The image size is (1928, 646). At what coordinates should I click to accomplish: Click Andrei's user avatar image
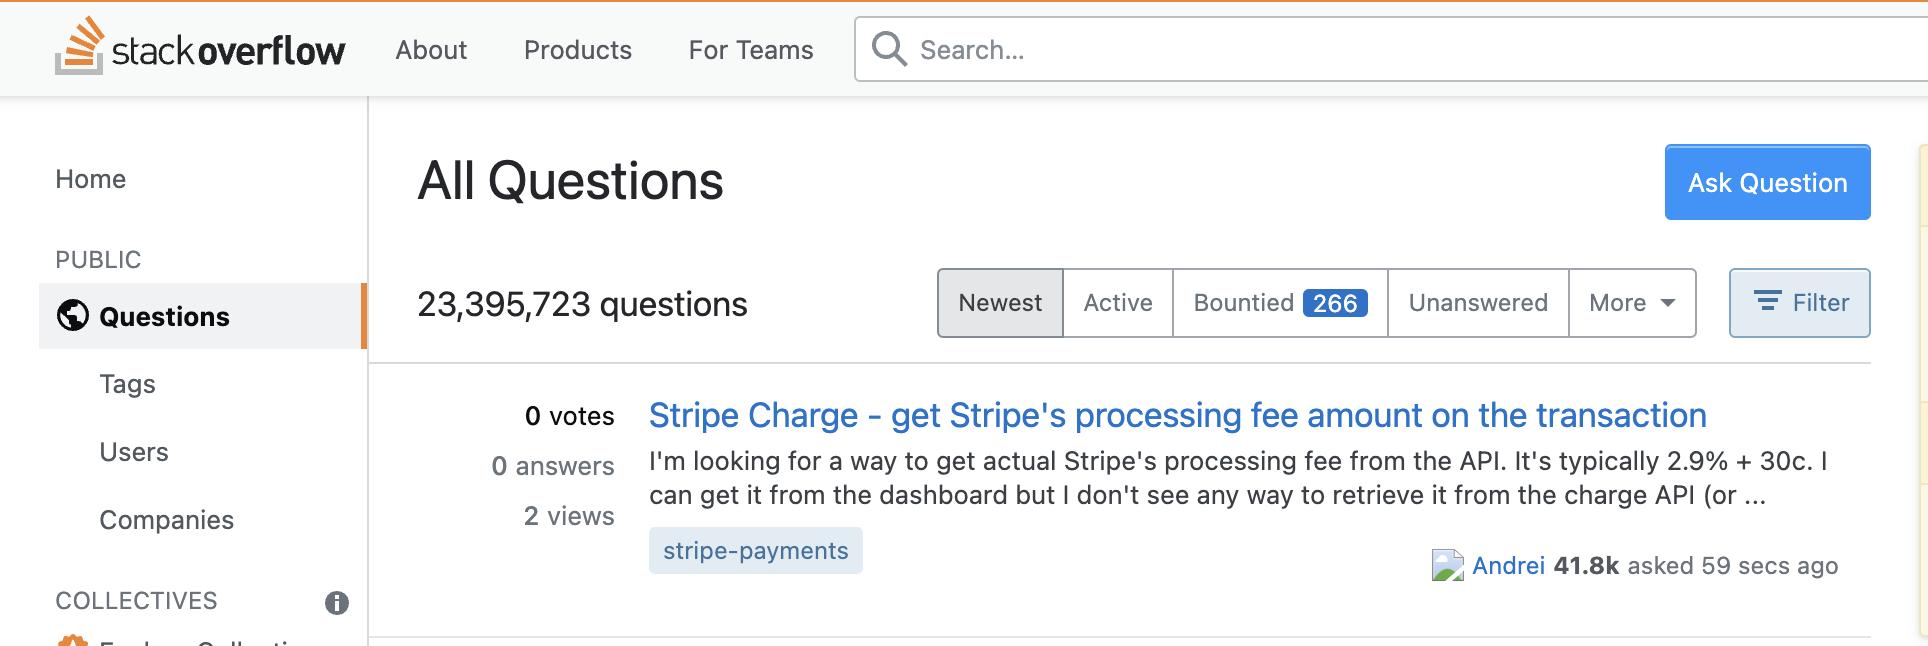coord(1448,566)
